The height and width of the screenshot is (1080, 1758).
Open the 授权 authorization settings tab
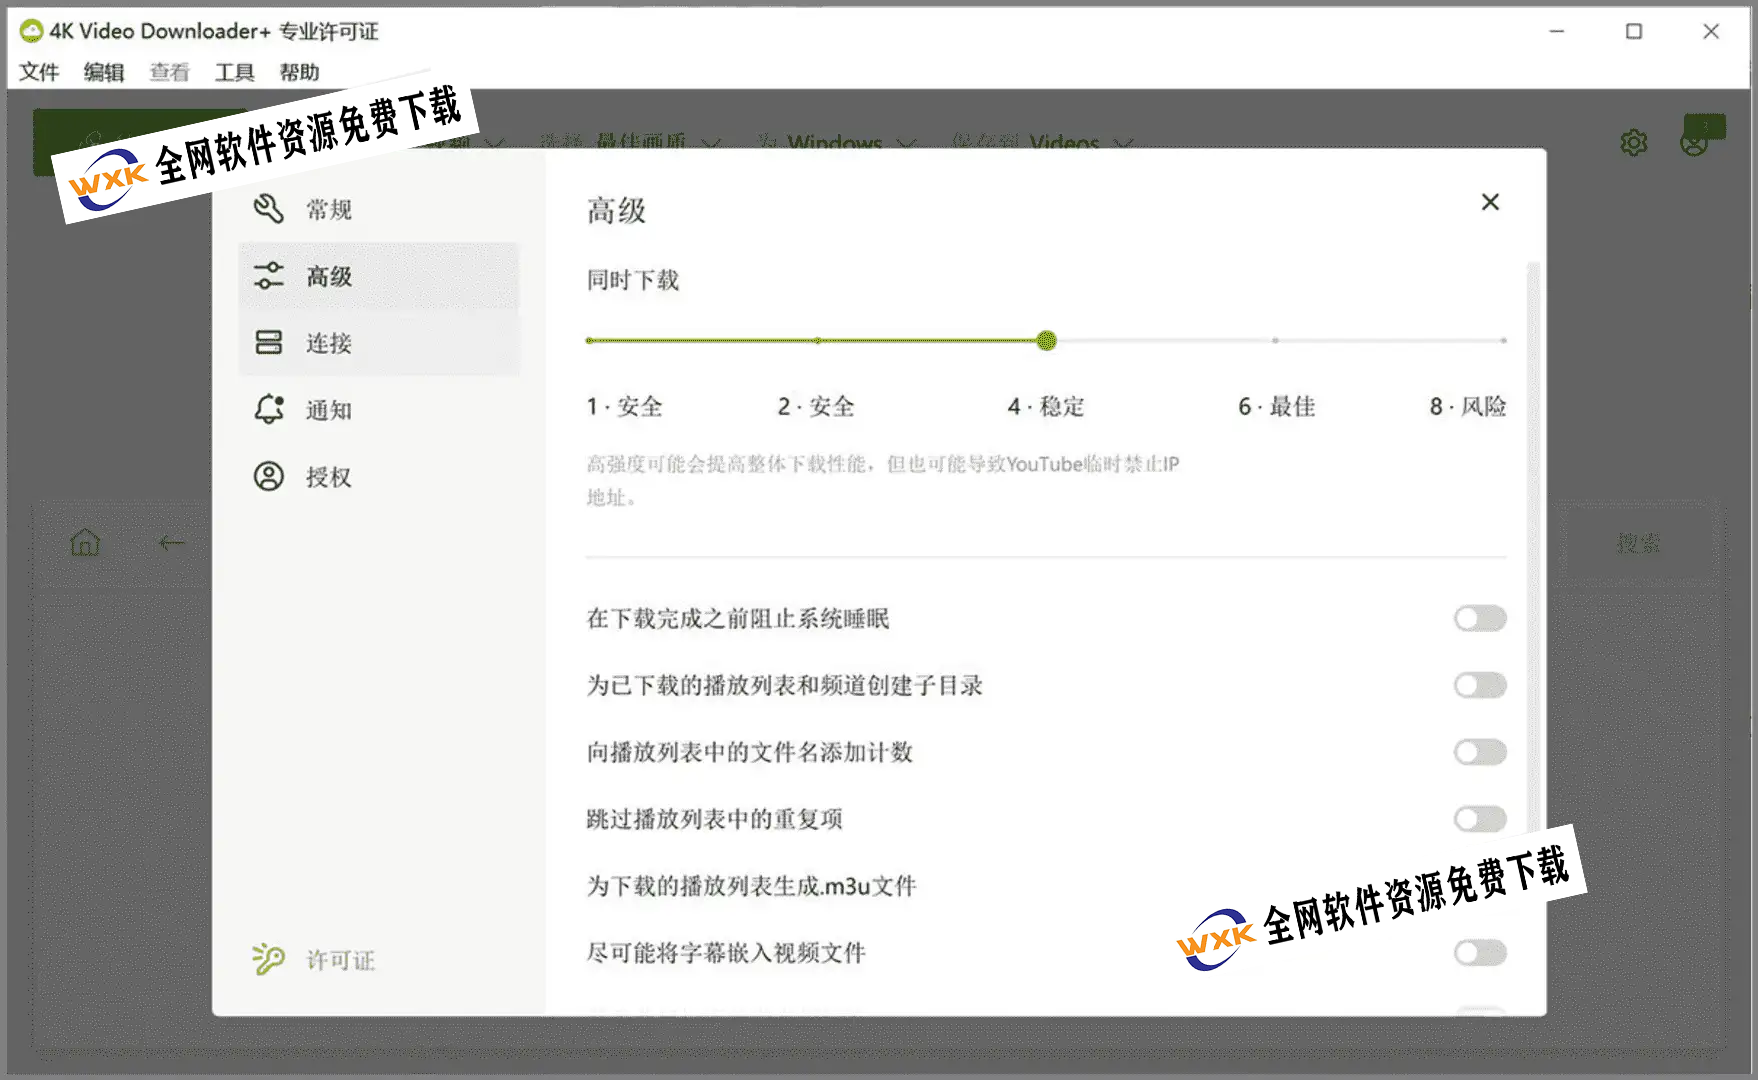coord(379,477)
